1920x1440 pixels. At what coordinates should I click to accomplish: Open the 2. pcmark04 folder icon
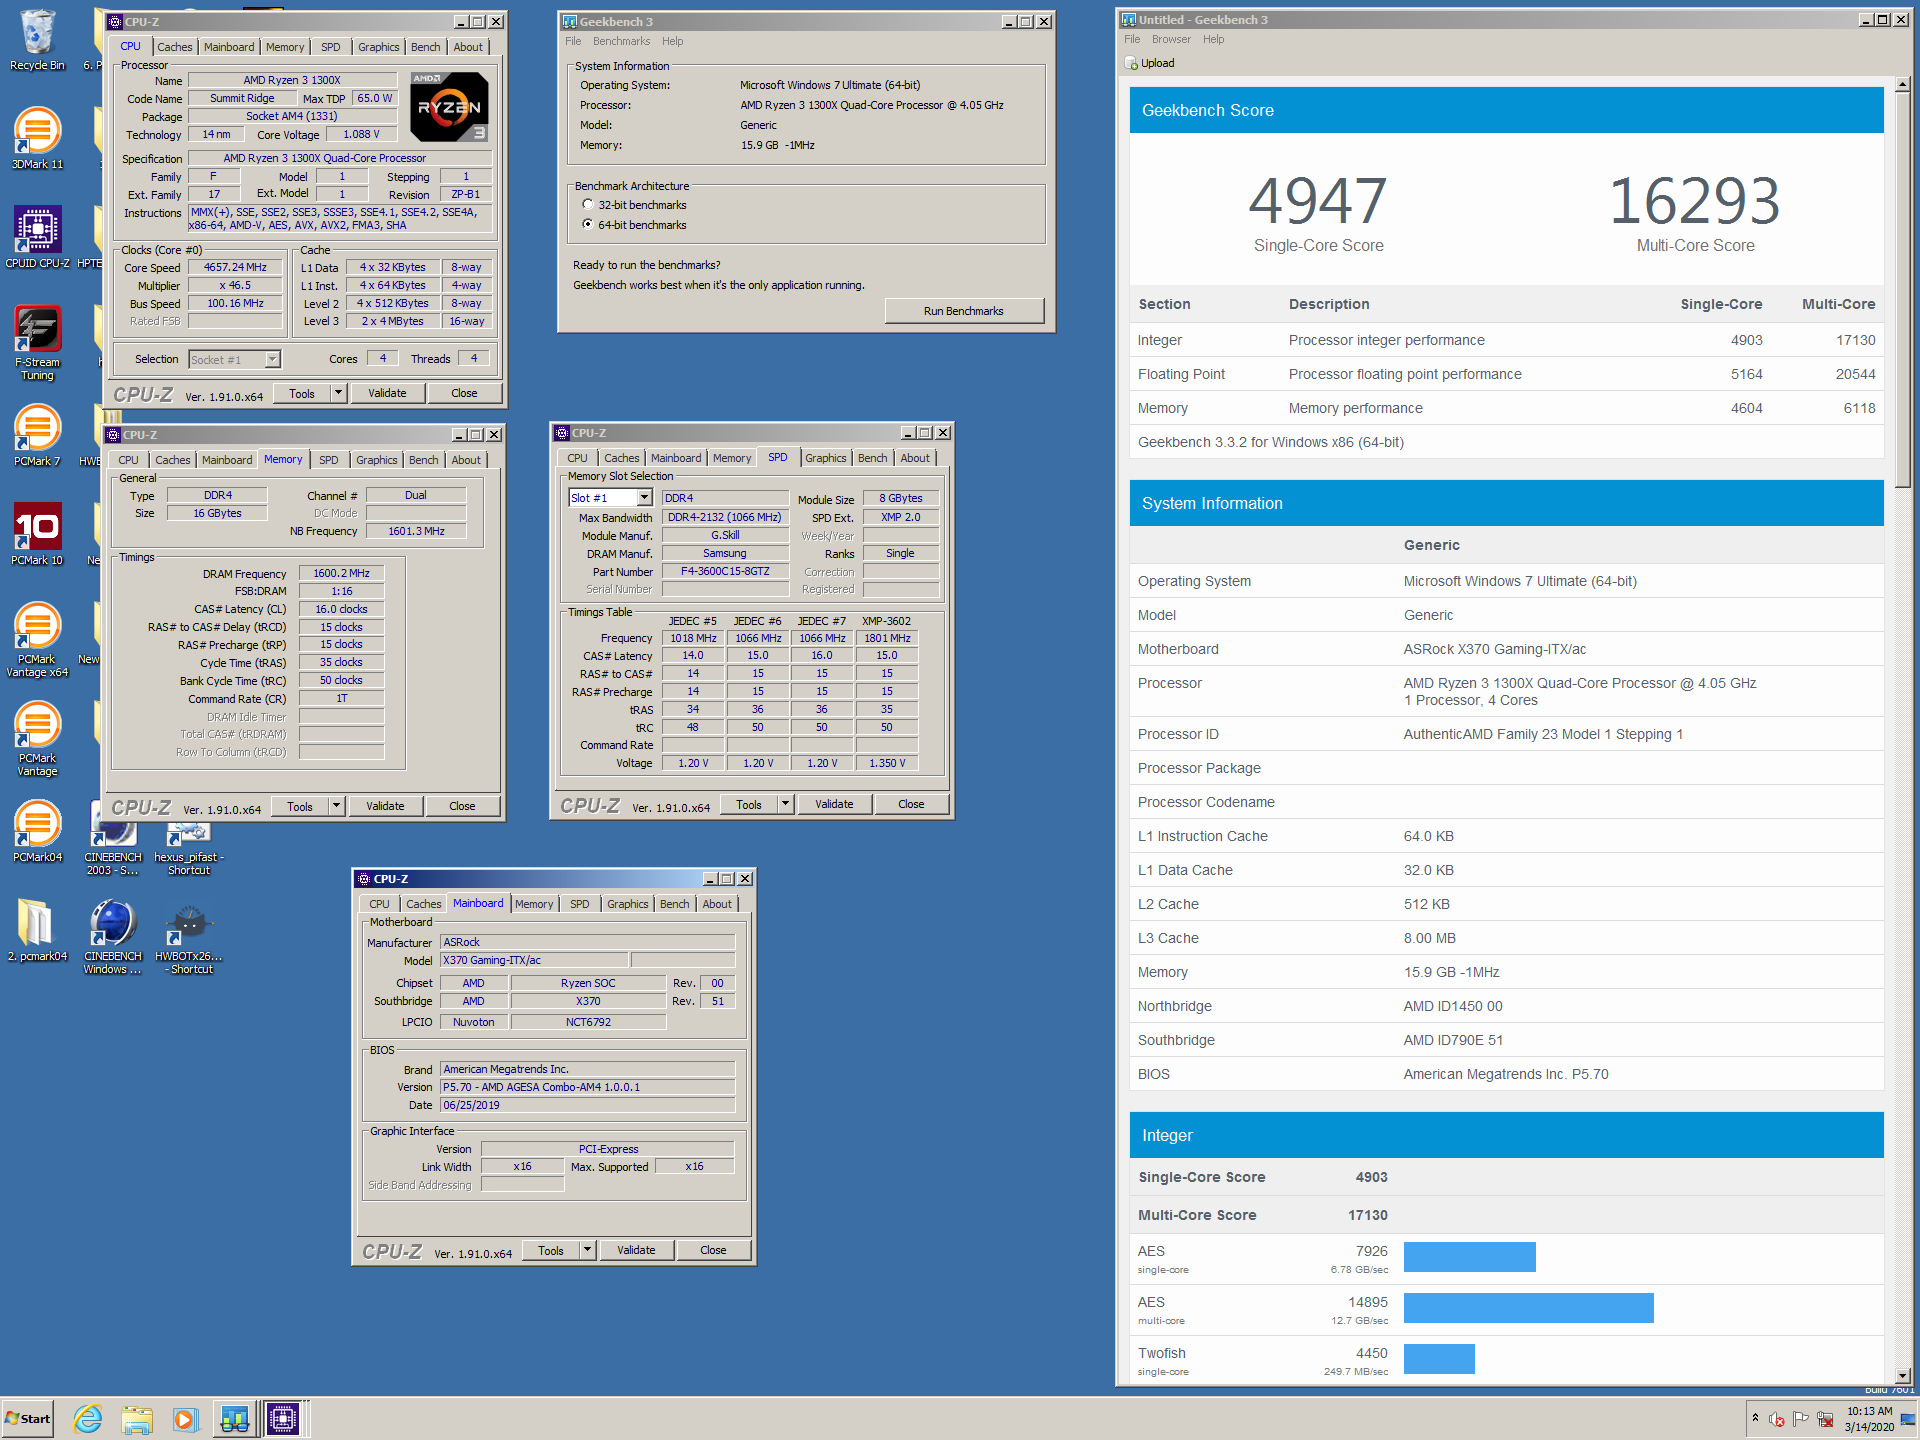(x=37, y=930)
